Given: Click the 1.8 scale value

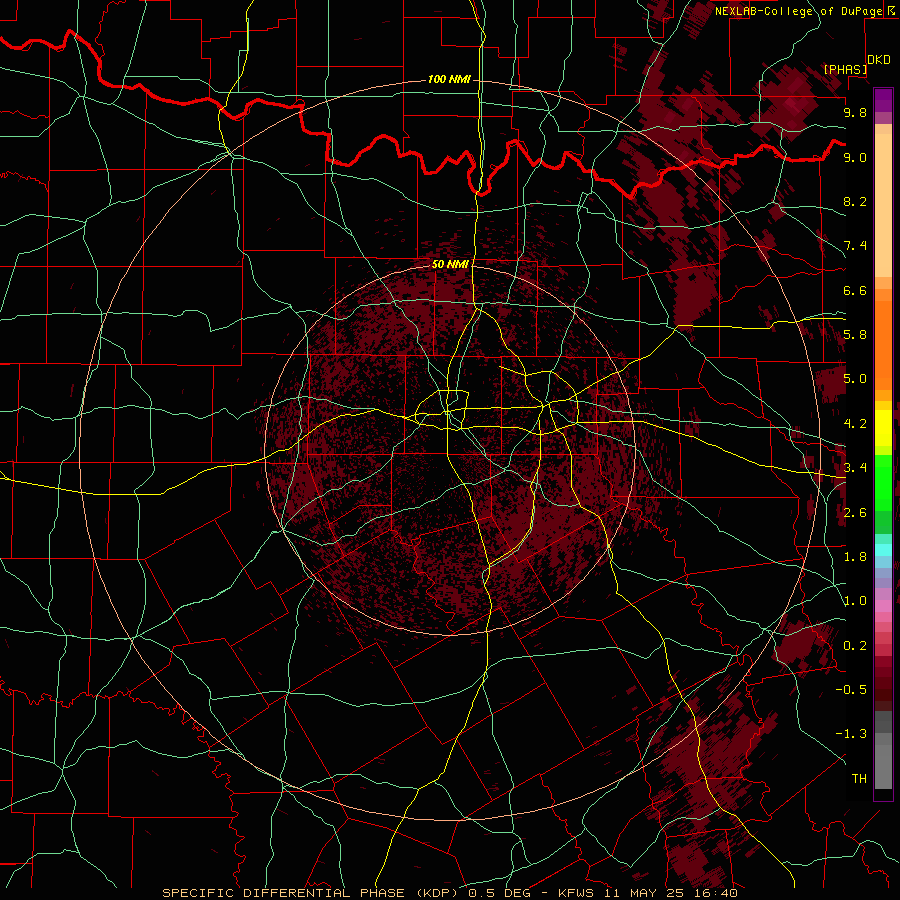Looking at the screenshot, I should (855, 557).
